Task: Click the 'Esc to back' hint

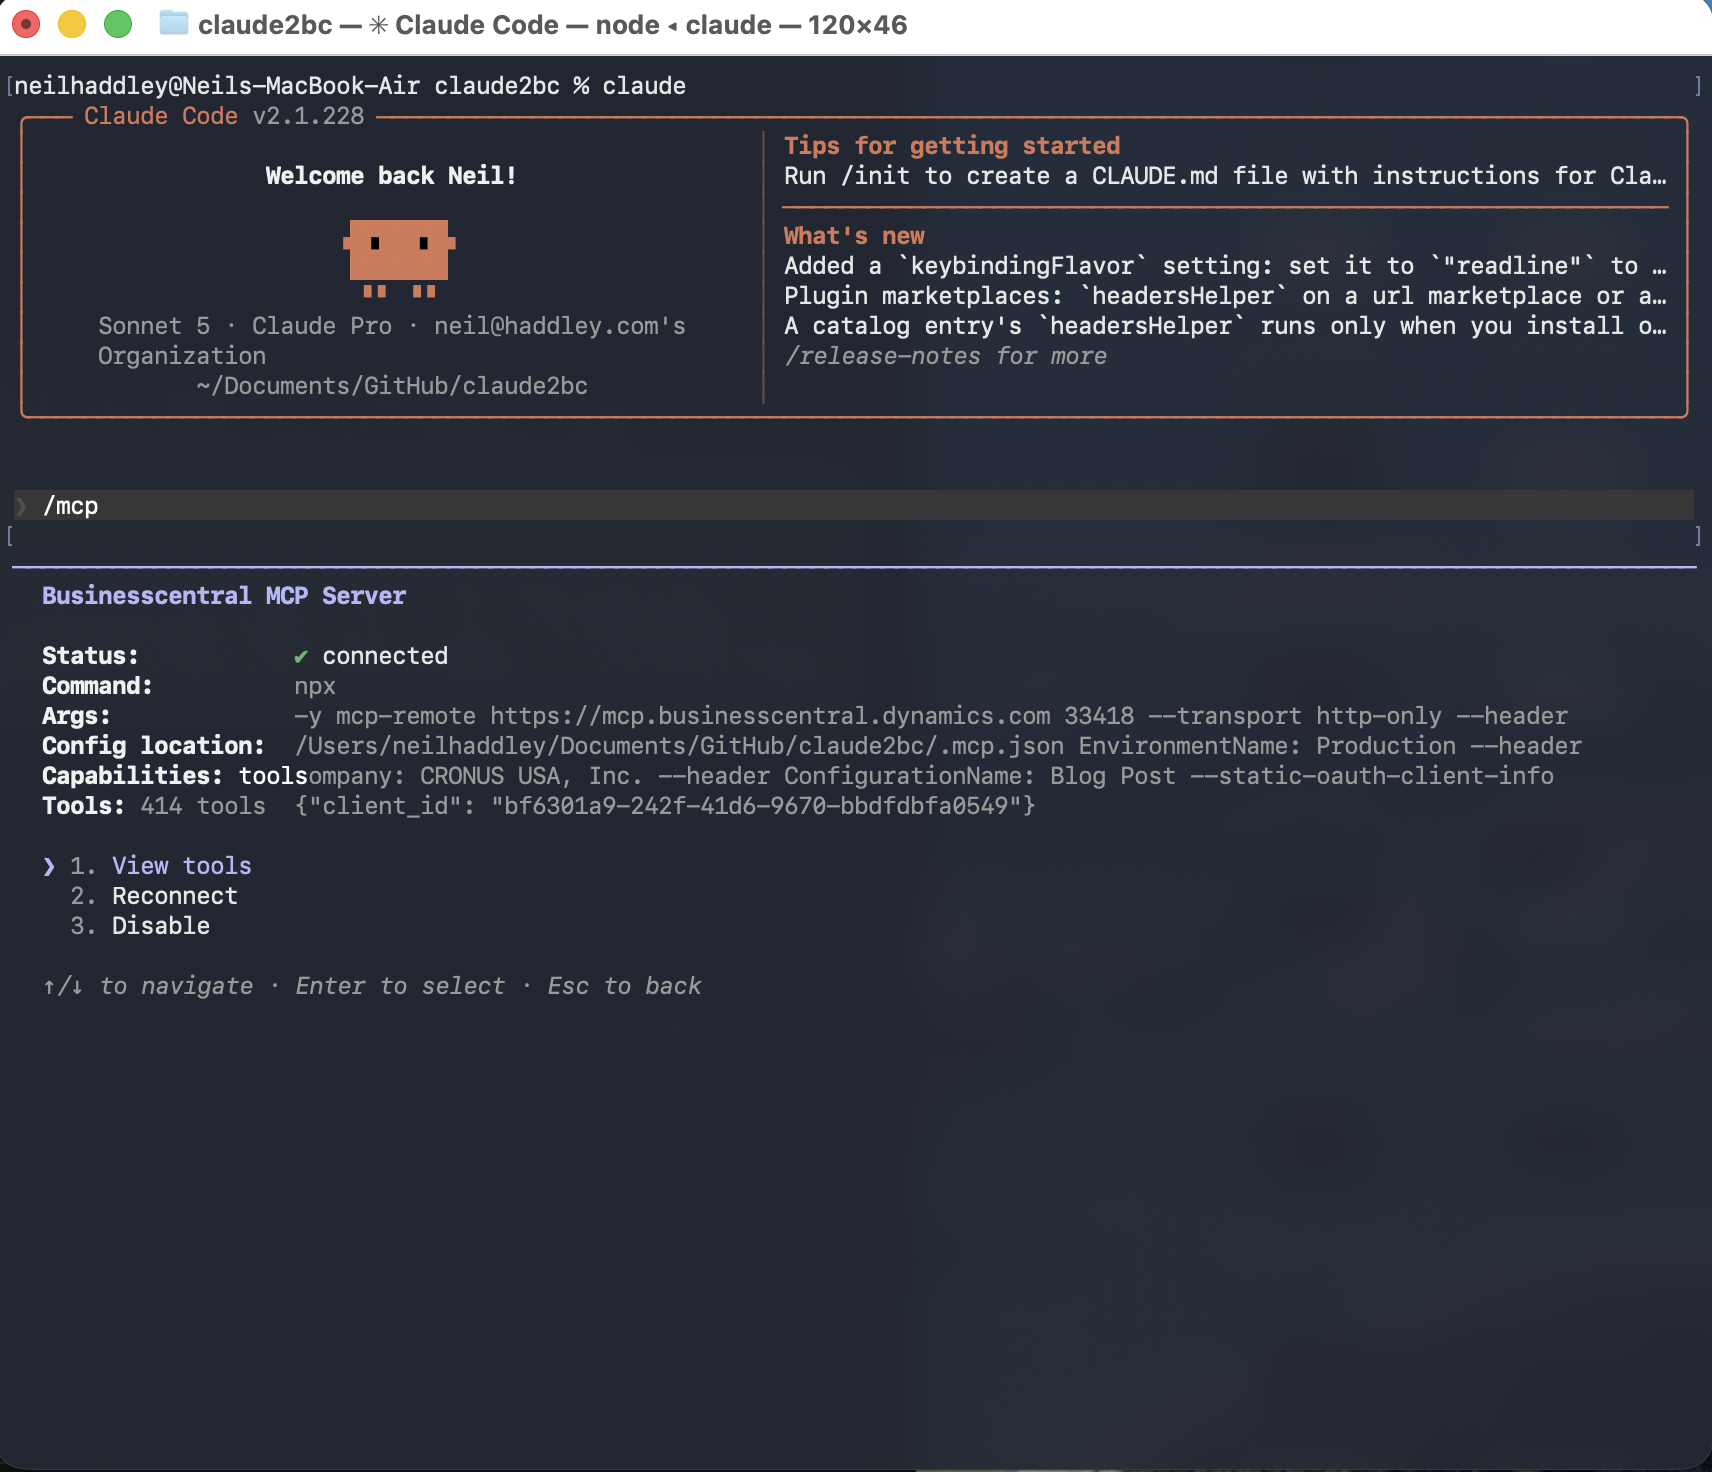Action: pos(624,986)
